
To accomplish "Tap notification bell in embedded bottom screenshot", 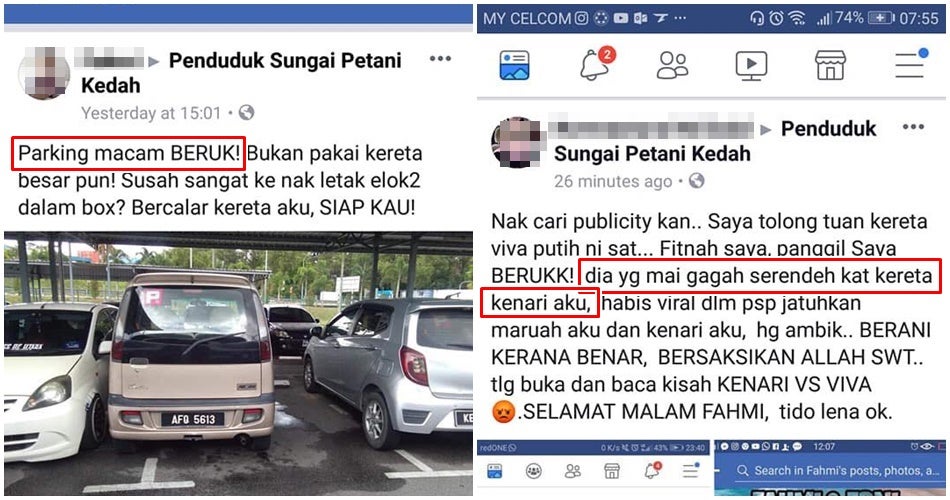I will click(x=653, y=471).
